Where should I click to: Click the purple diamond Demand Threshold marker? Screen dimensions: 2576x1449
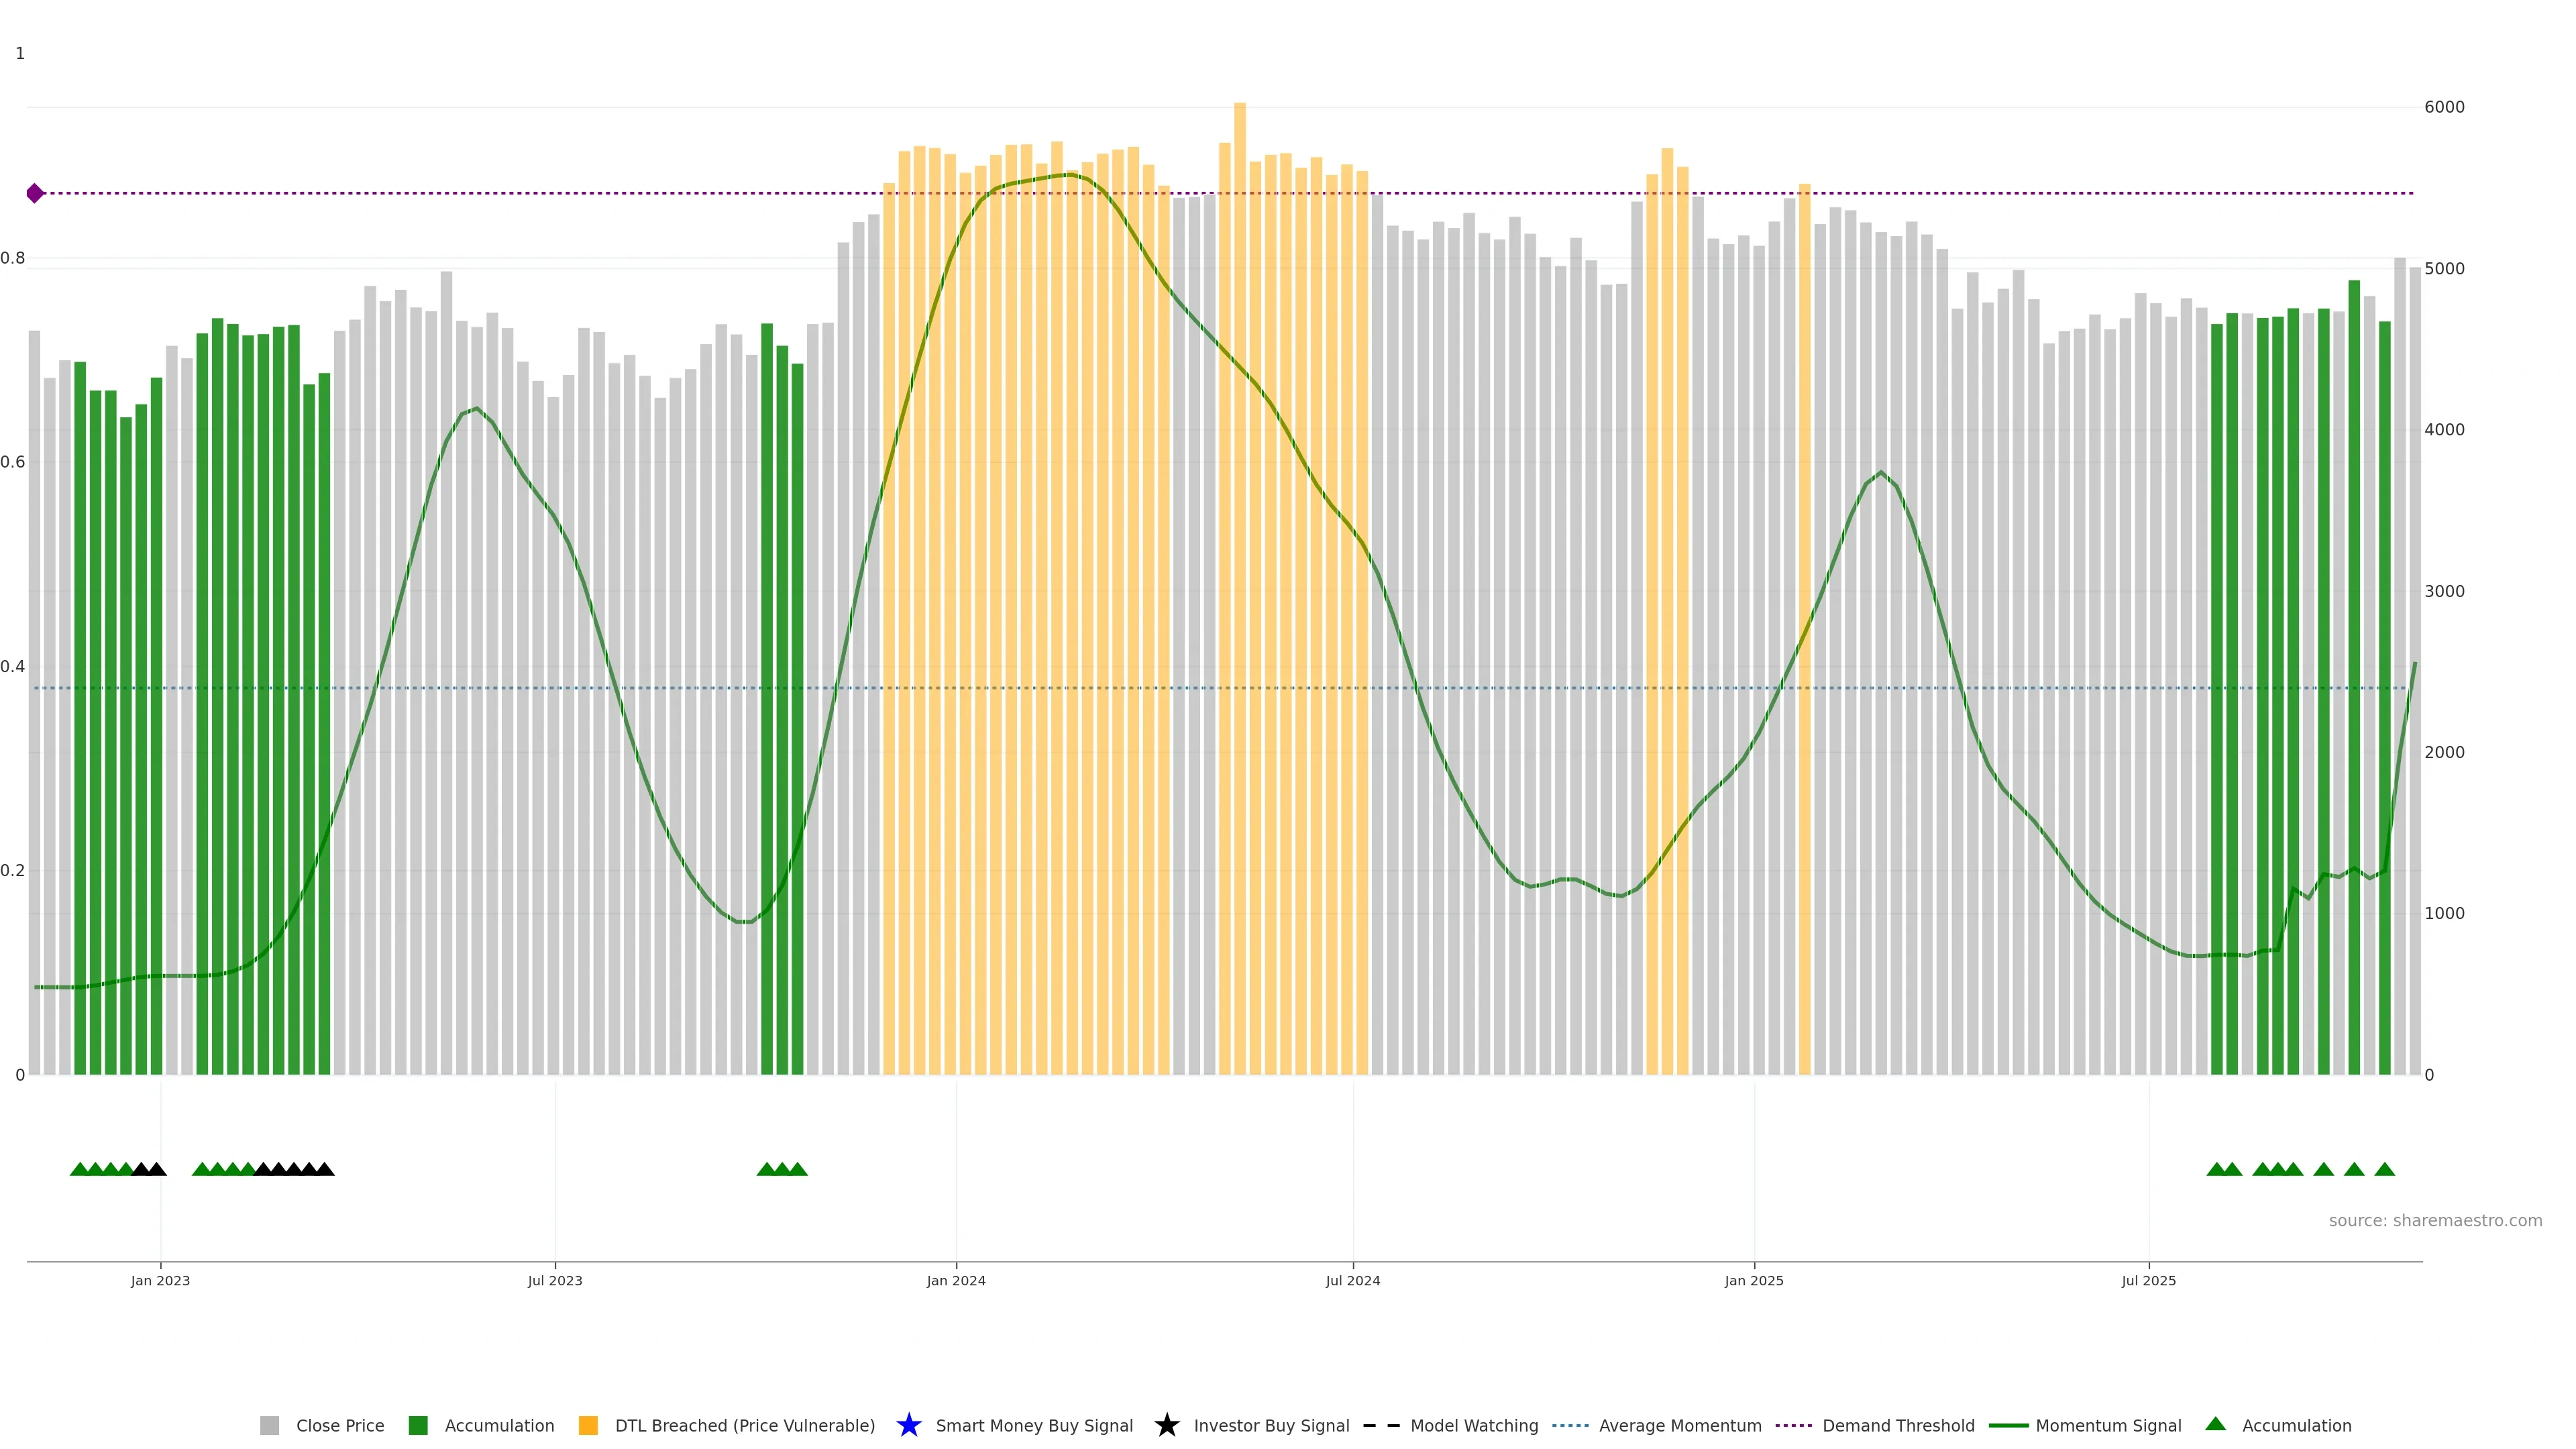pyautogui.click(x=35, y=193)
